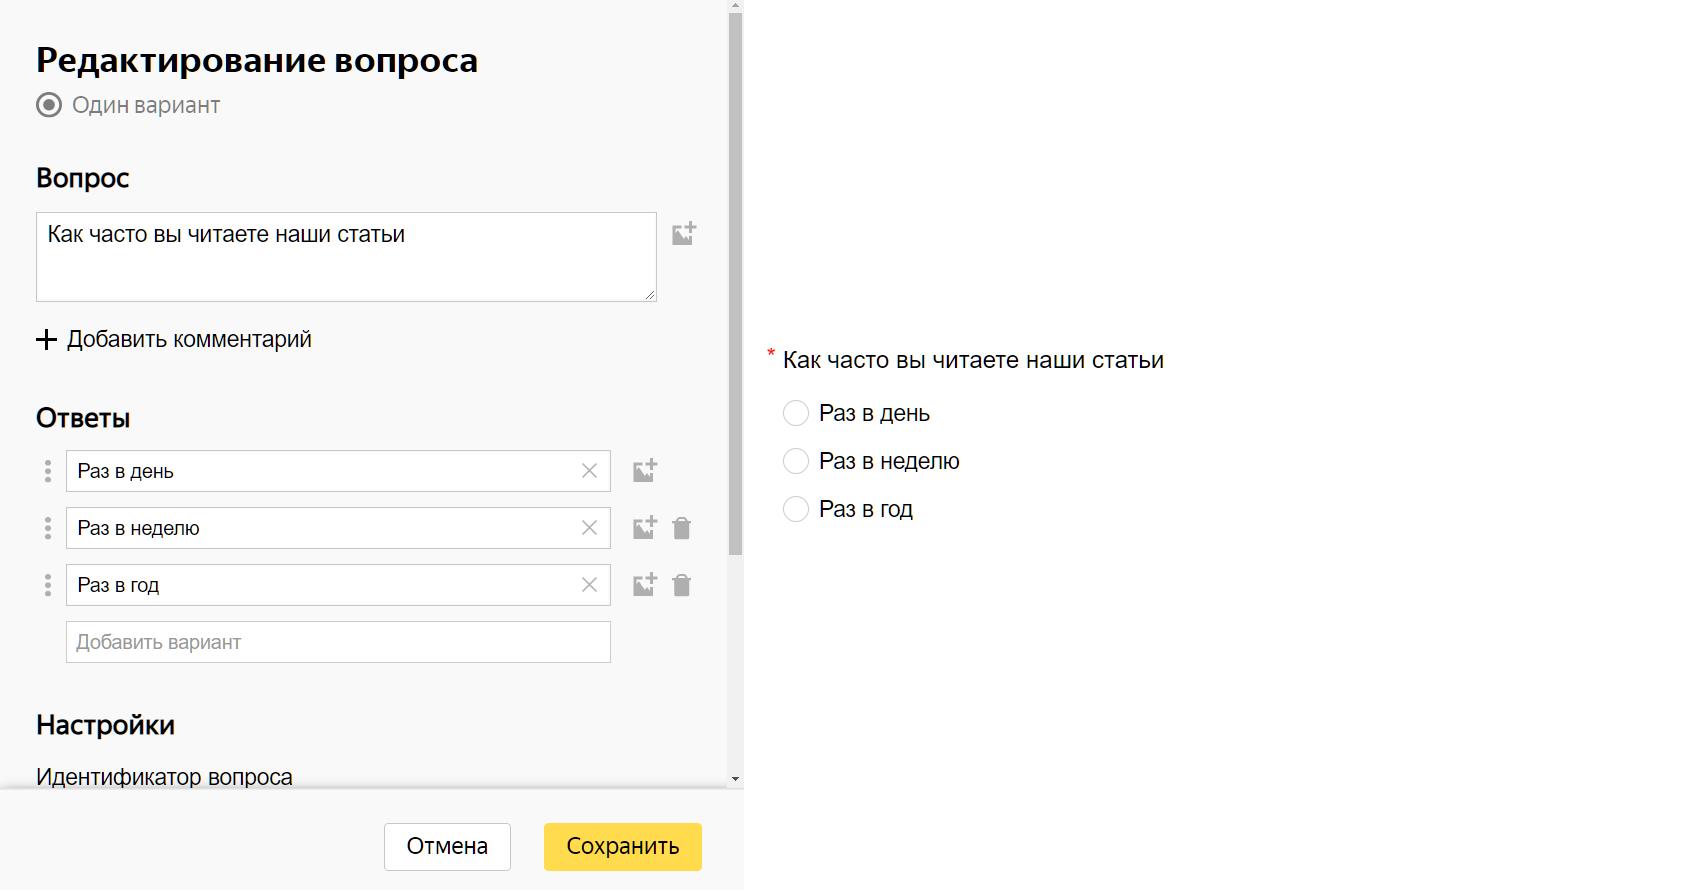Viewport: 1693px width, 890px height.
Task: Save the question with 'Сохранить'
Action: [x=623, y=847]
